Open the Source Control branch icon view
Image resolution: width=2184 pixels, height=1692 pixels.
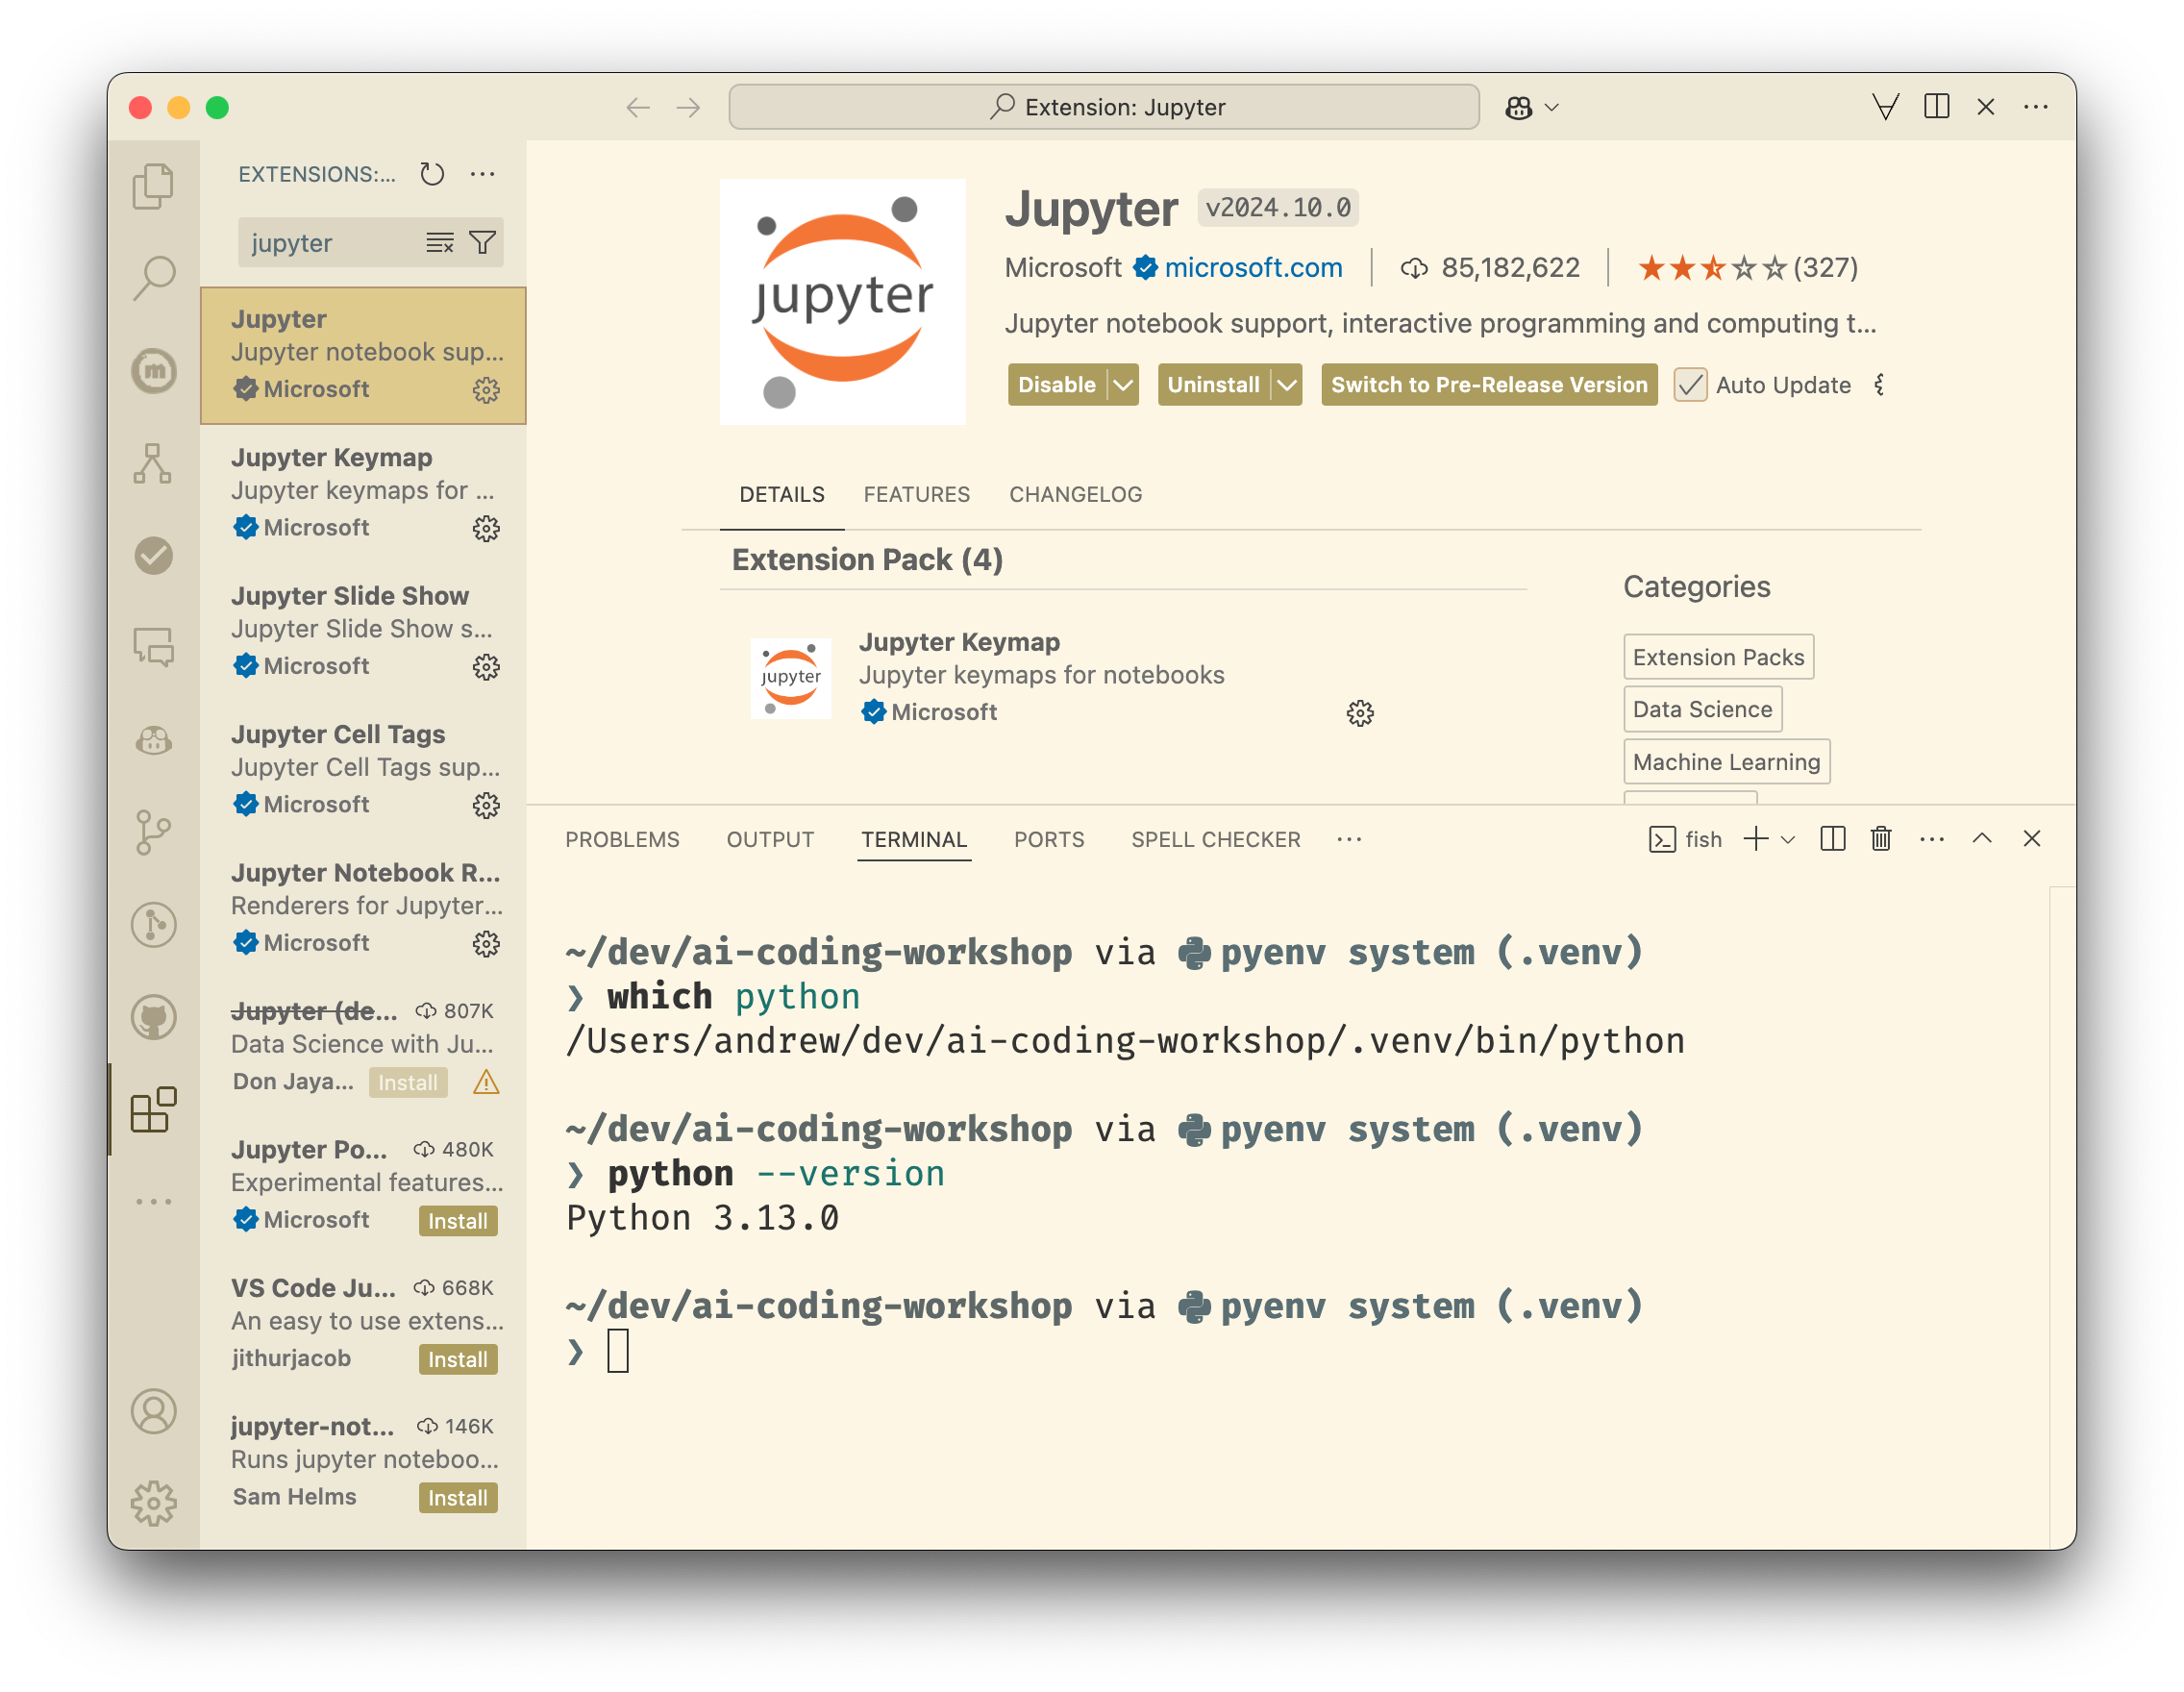[x=153, y=832]
